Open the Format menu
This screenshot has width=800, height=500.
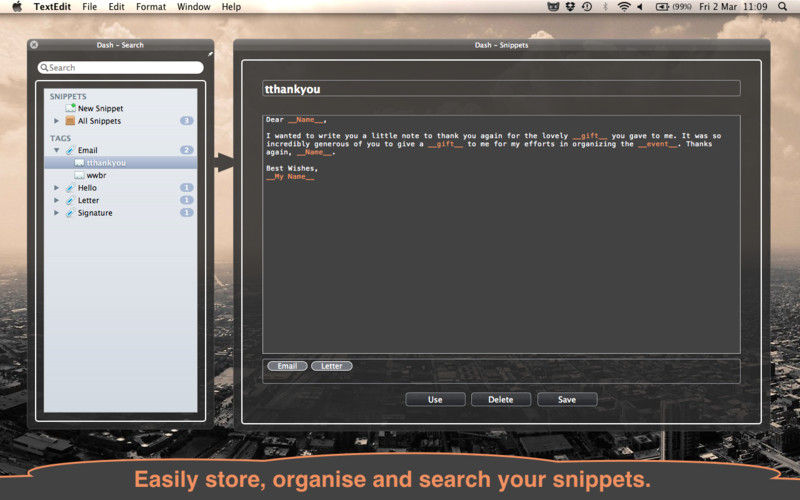click(151, 7)
